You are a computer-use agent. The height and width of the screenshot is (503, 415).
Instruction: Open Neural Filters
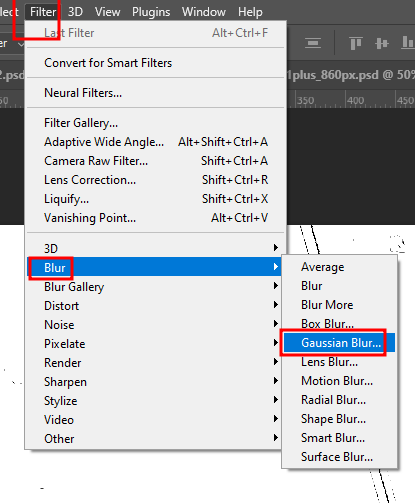[x=155, y=93]
